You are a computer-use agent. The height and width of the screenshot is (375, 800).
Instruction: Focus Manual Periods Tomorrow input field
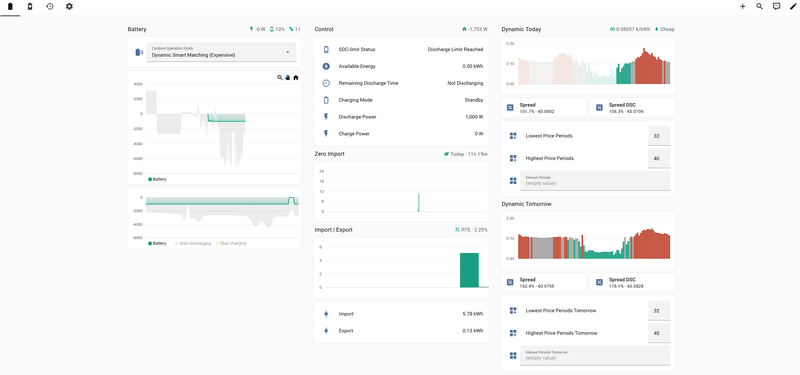click(x=595, y=356)
